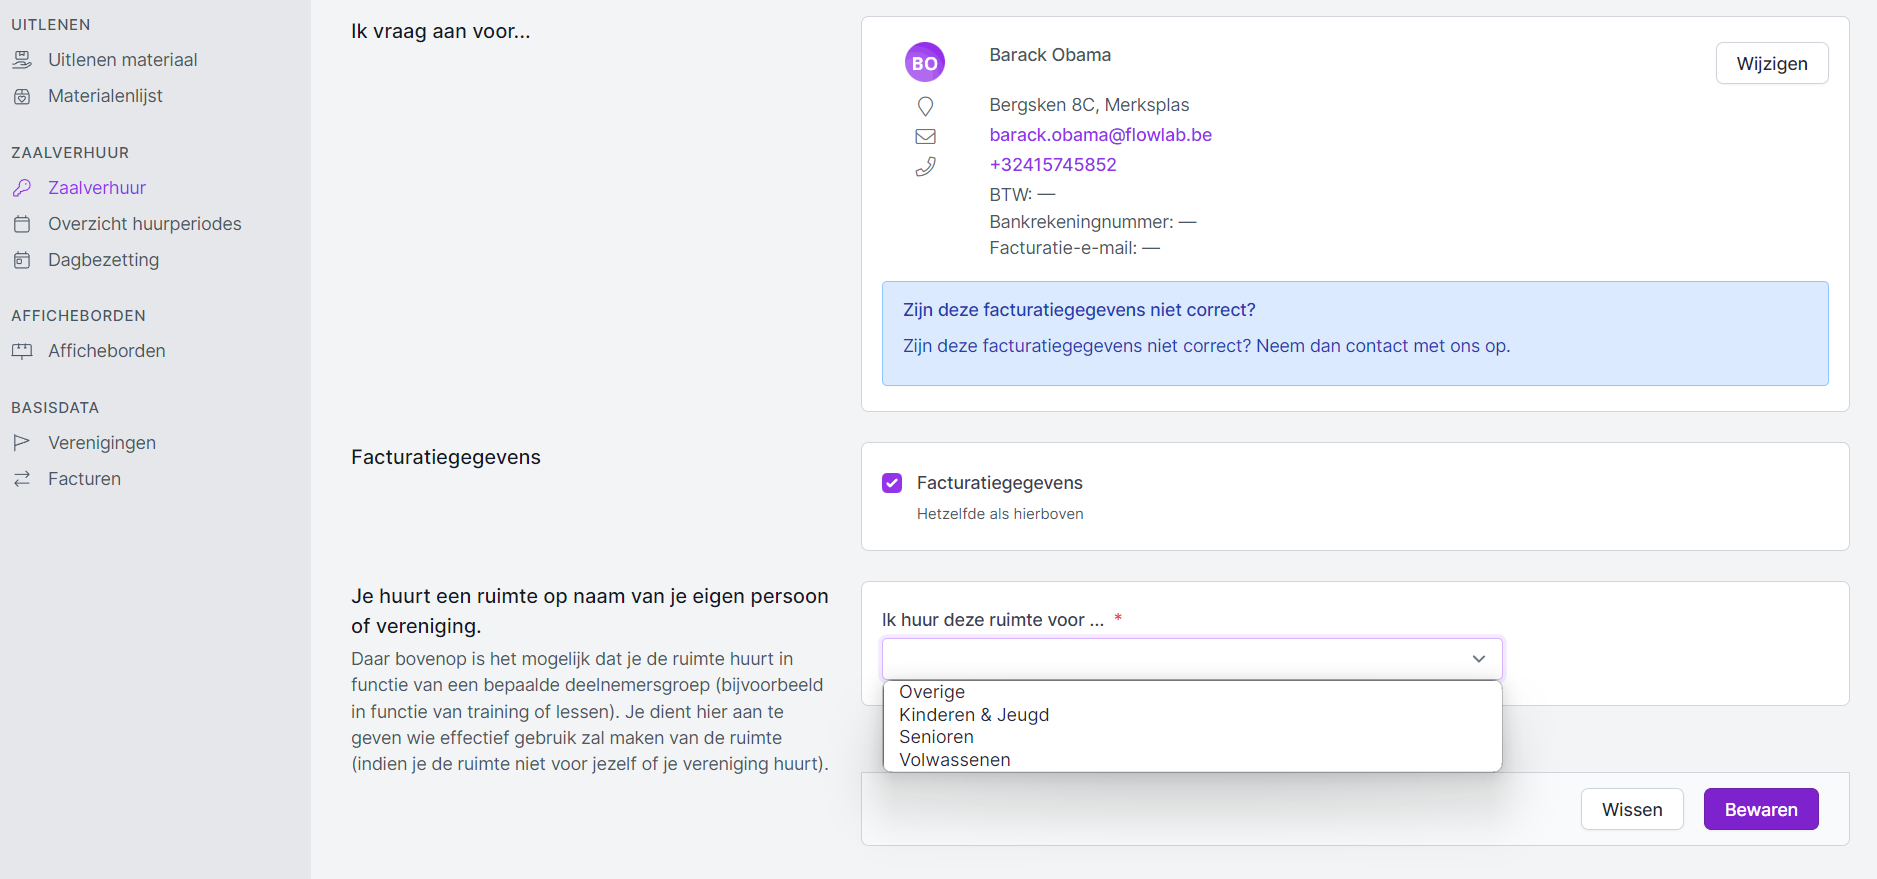
Task: Click the Materialenlijst sidebar icon
Action: coord(22,96)
